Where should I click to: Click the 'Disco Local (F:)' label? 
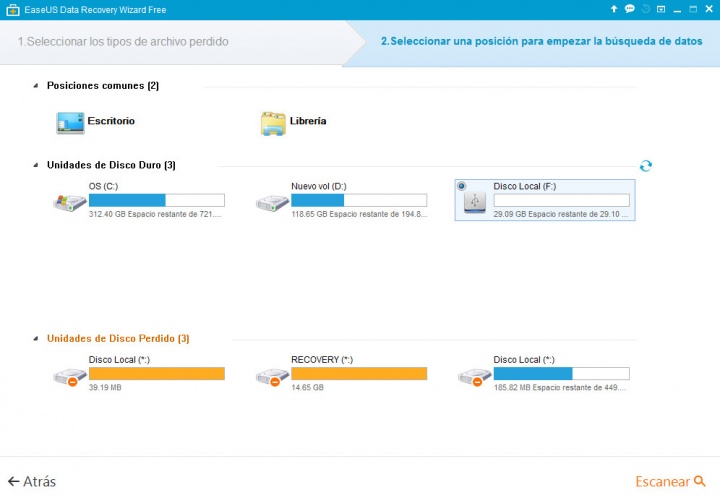524,187
